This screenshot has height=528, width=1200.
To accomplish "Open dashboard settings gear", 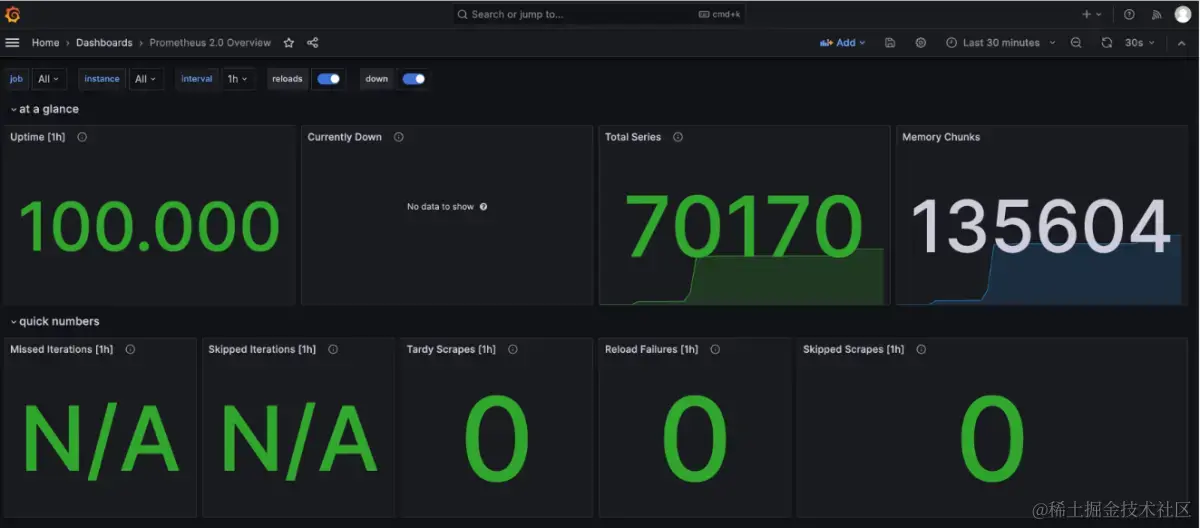I will (921, 43).
